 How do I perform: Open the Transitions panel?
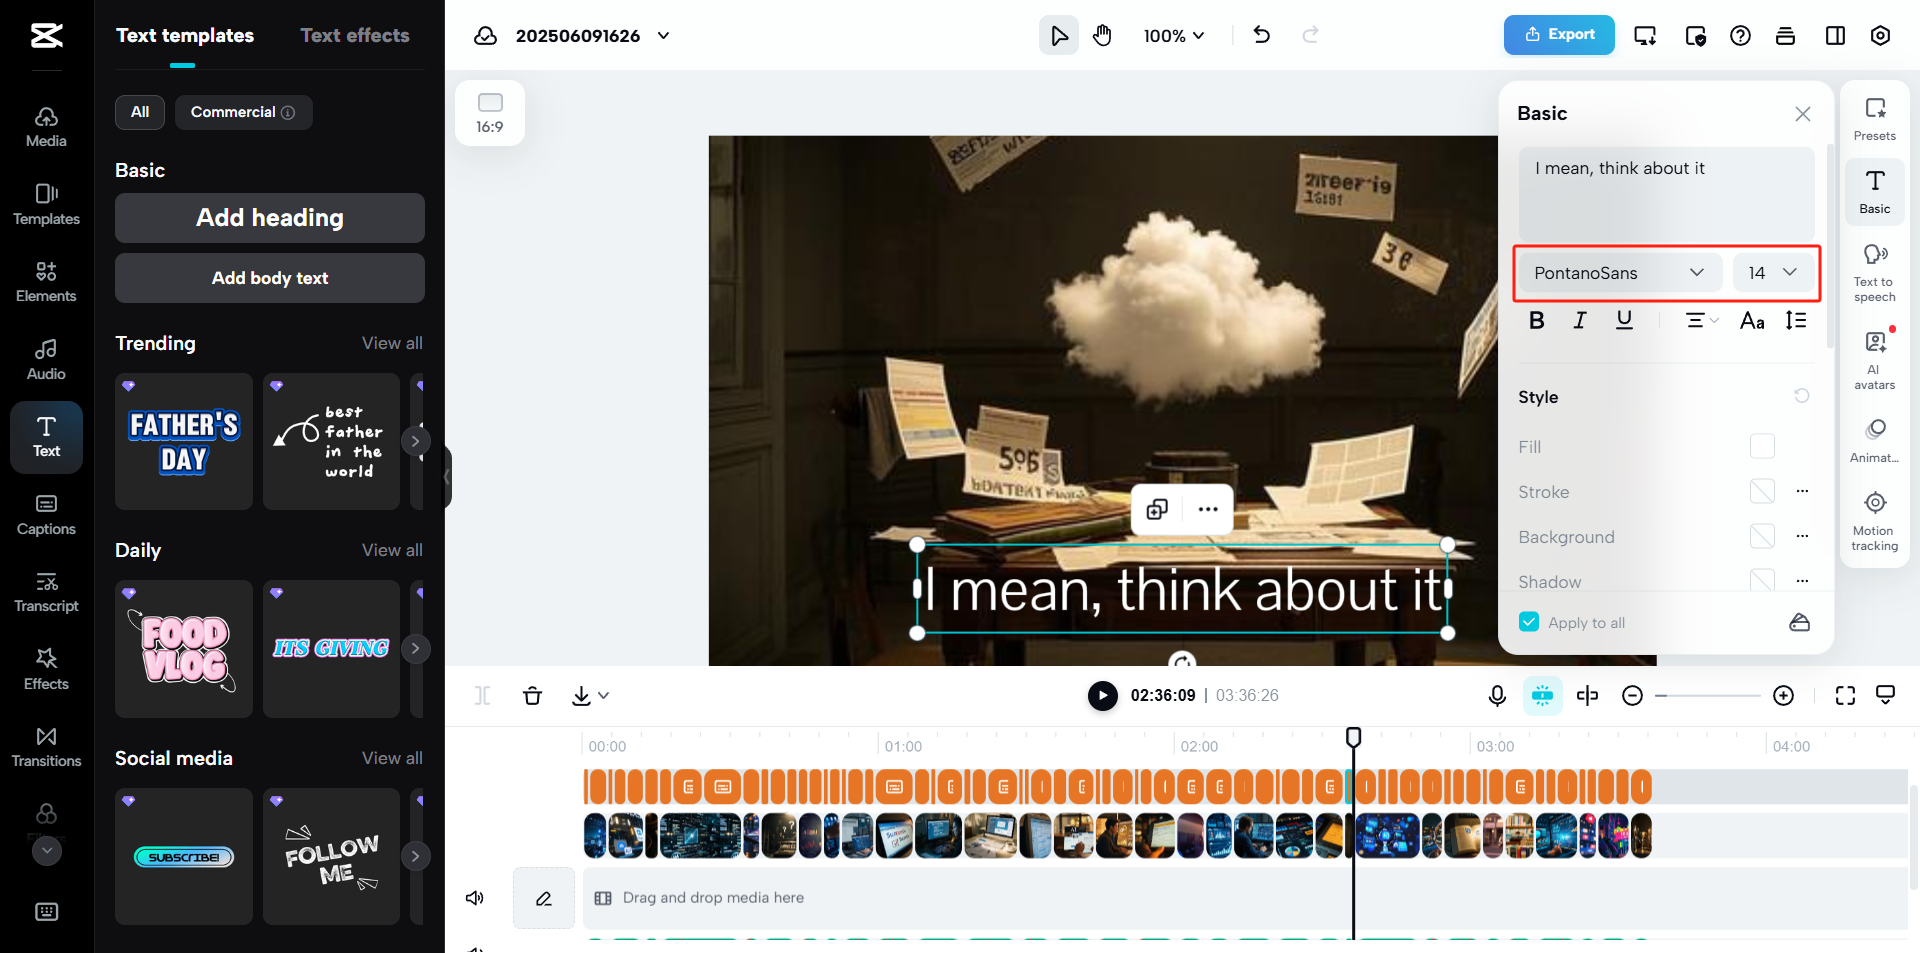click(46, 747)
